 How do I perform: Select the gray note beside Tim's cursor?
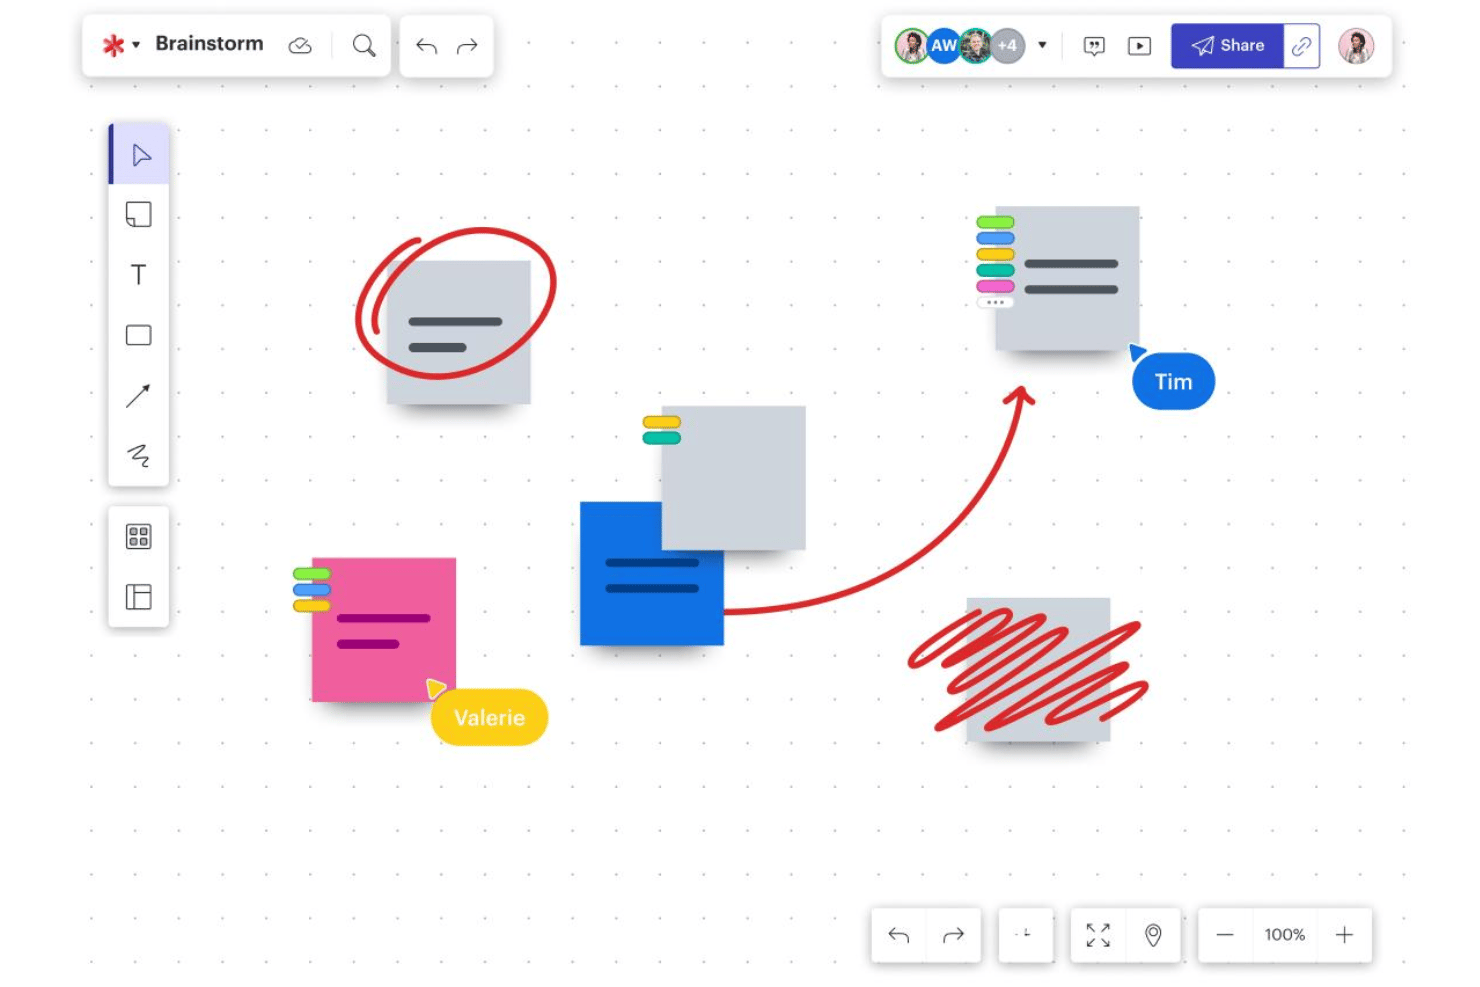coord(1067,278)
